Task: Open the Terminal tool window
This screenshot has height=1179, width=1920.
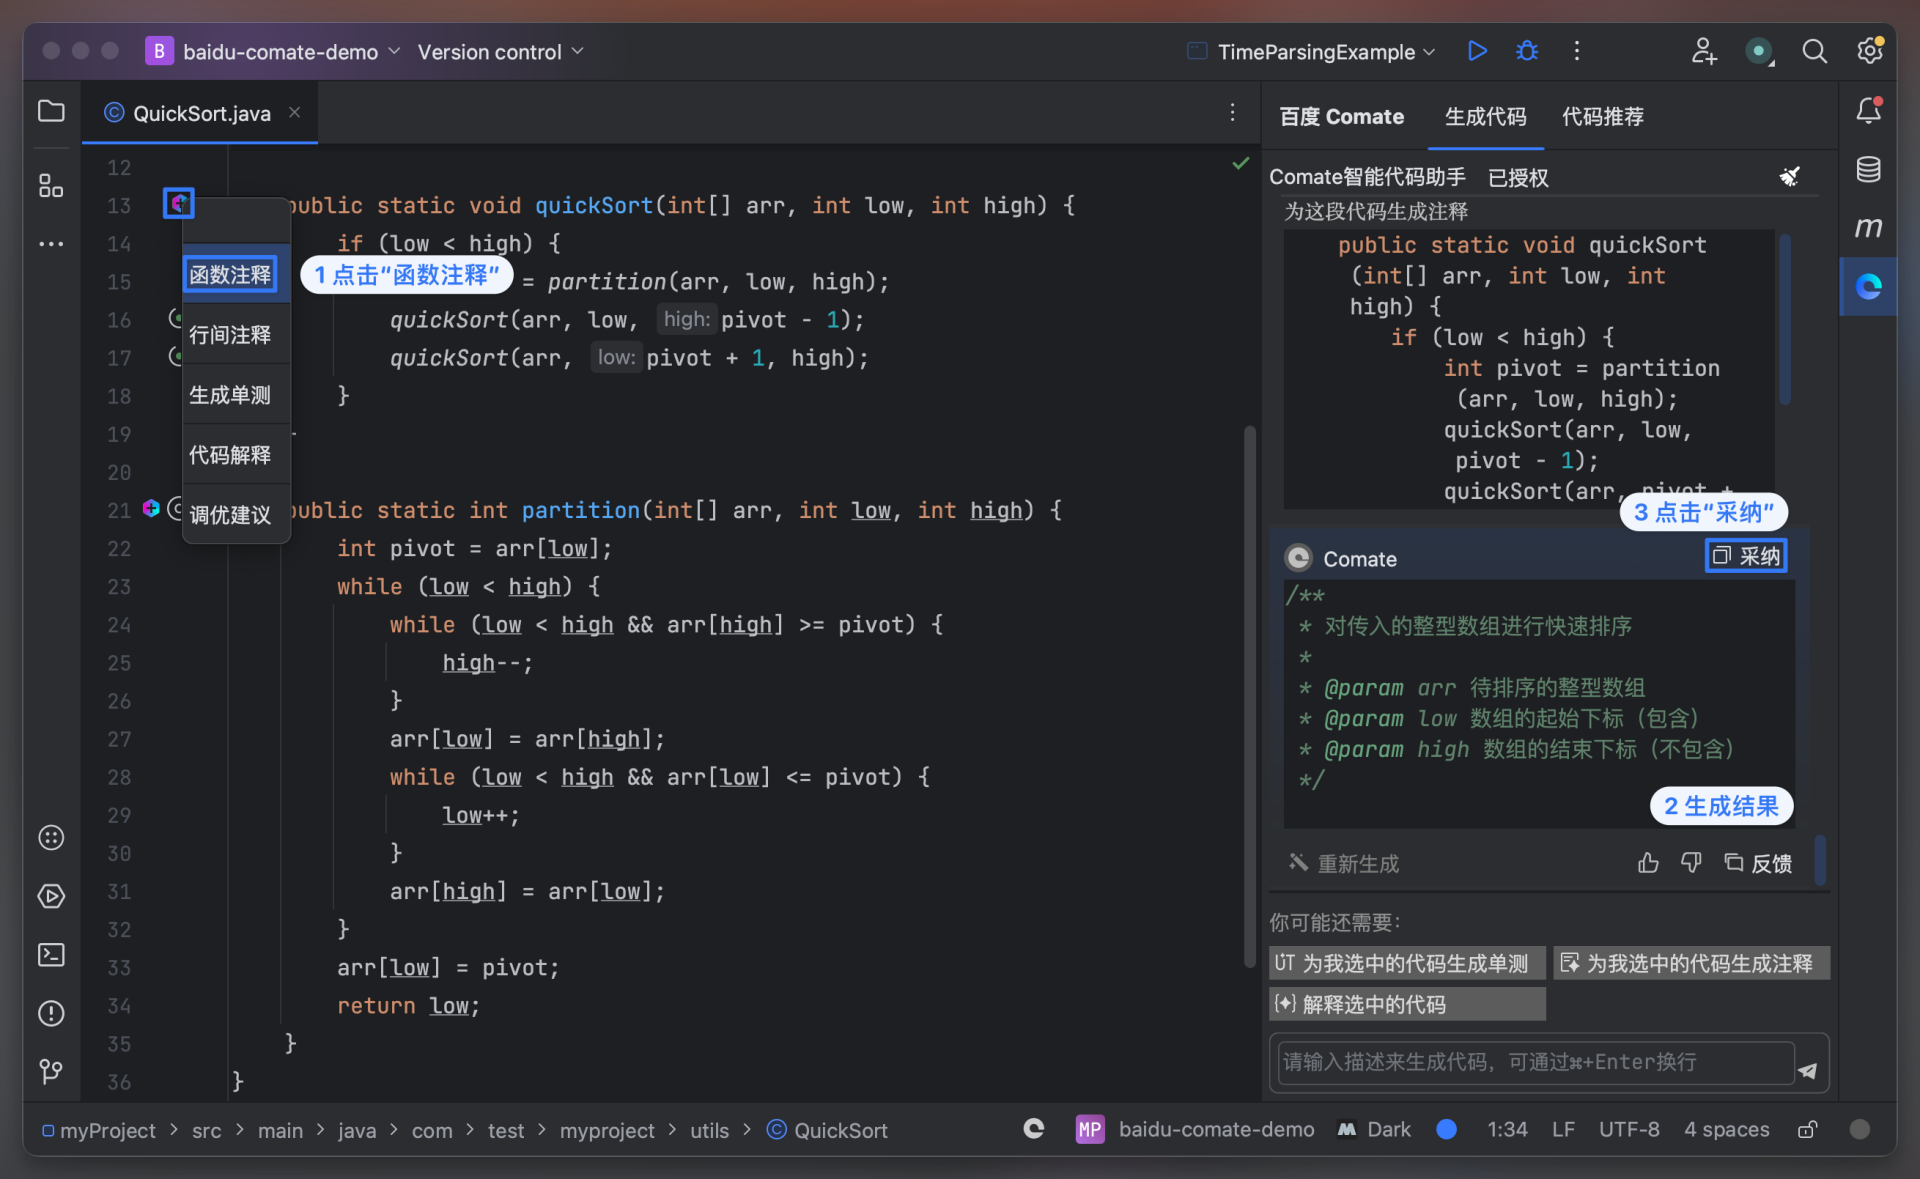Action: [51, 955]
